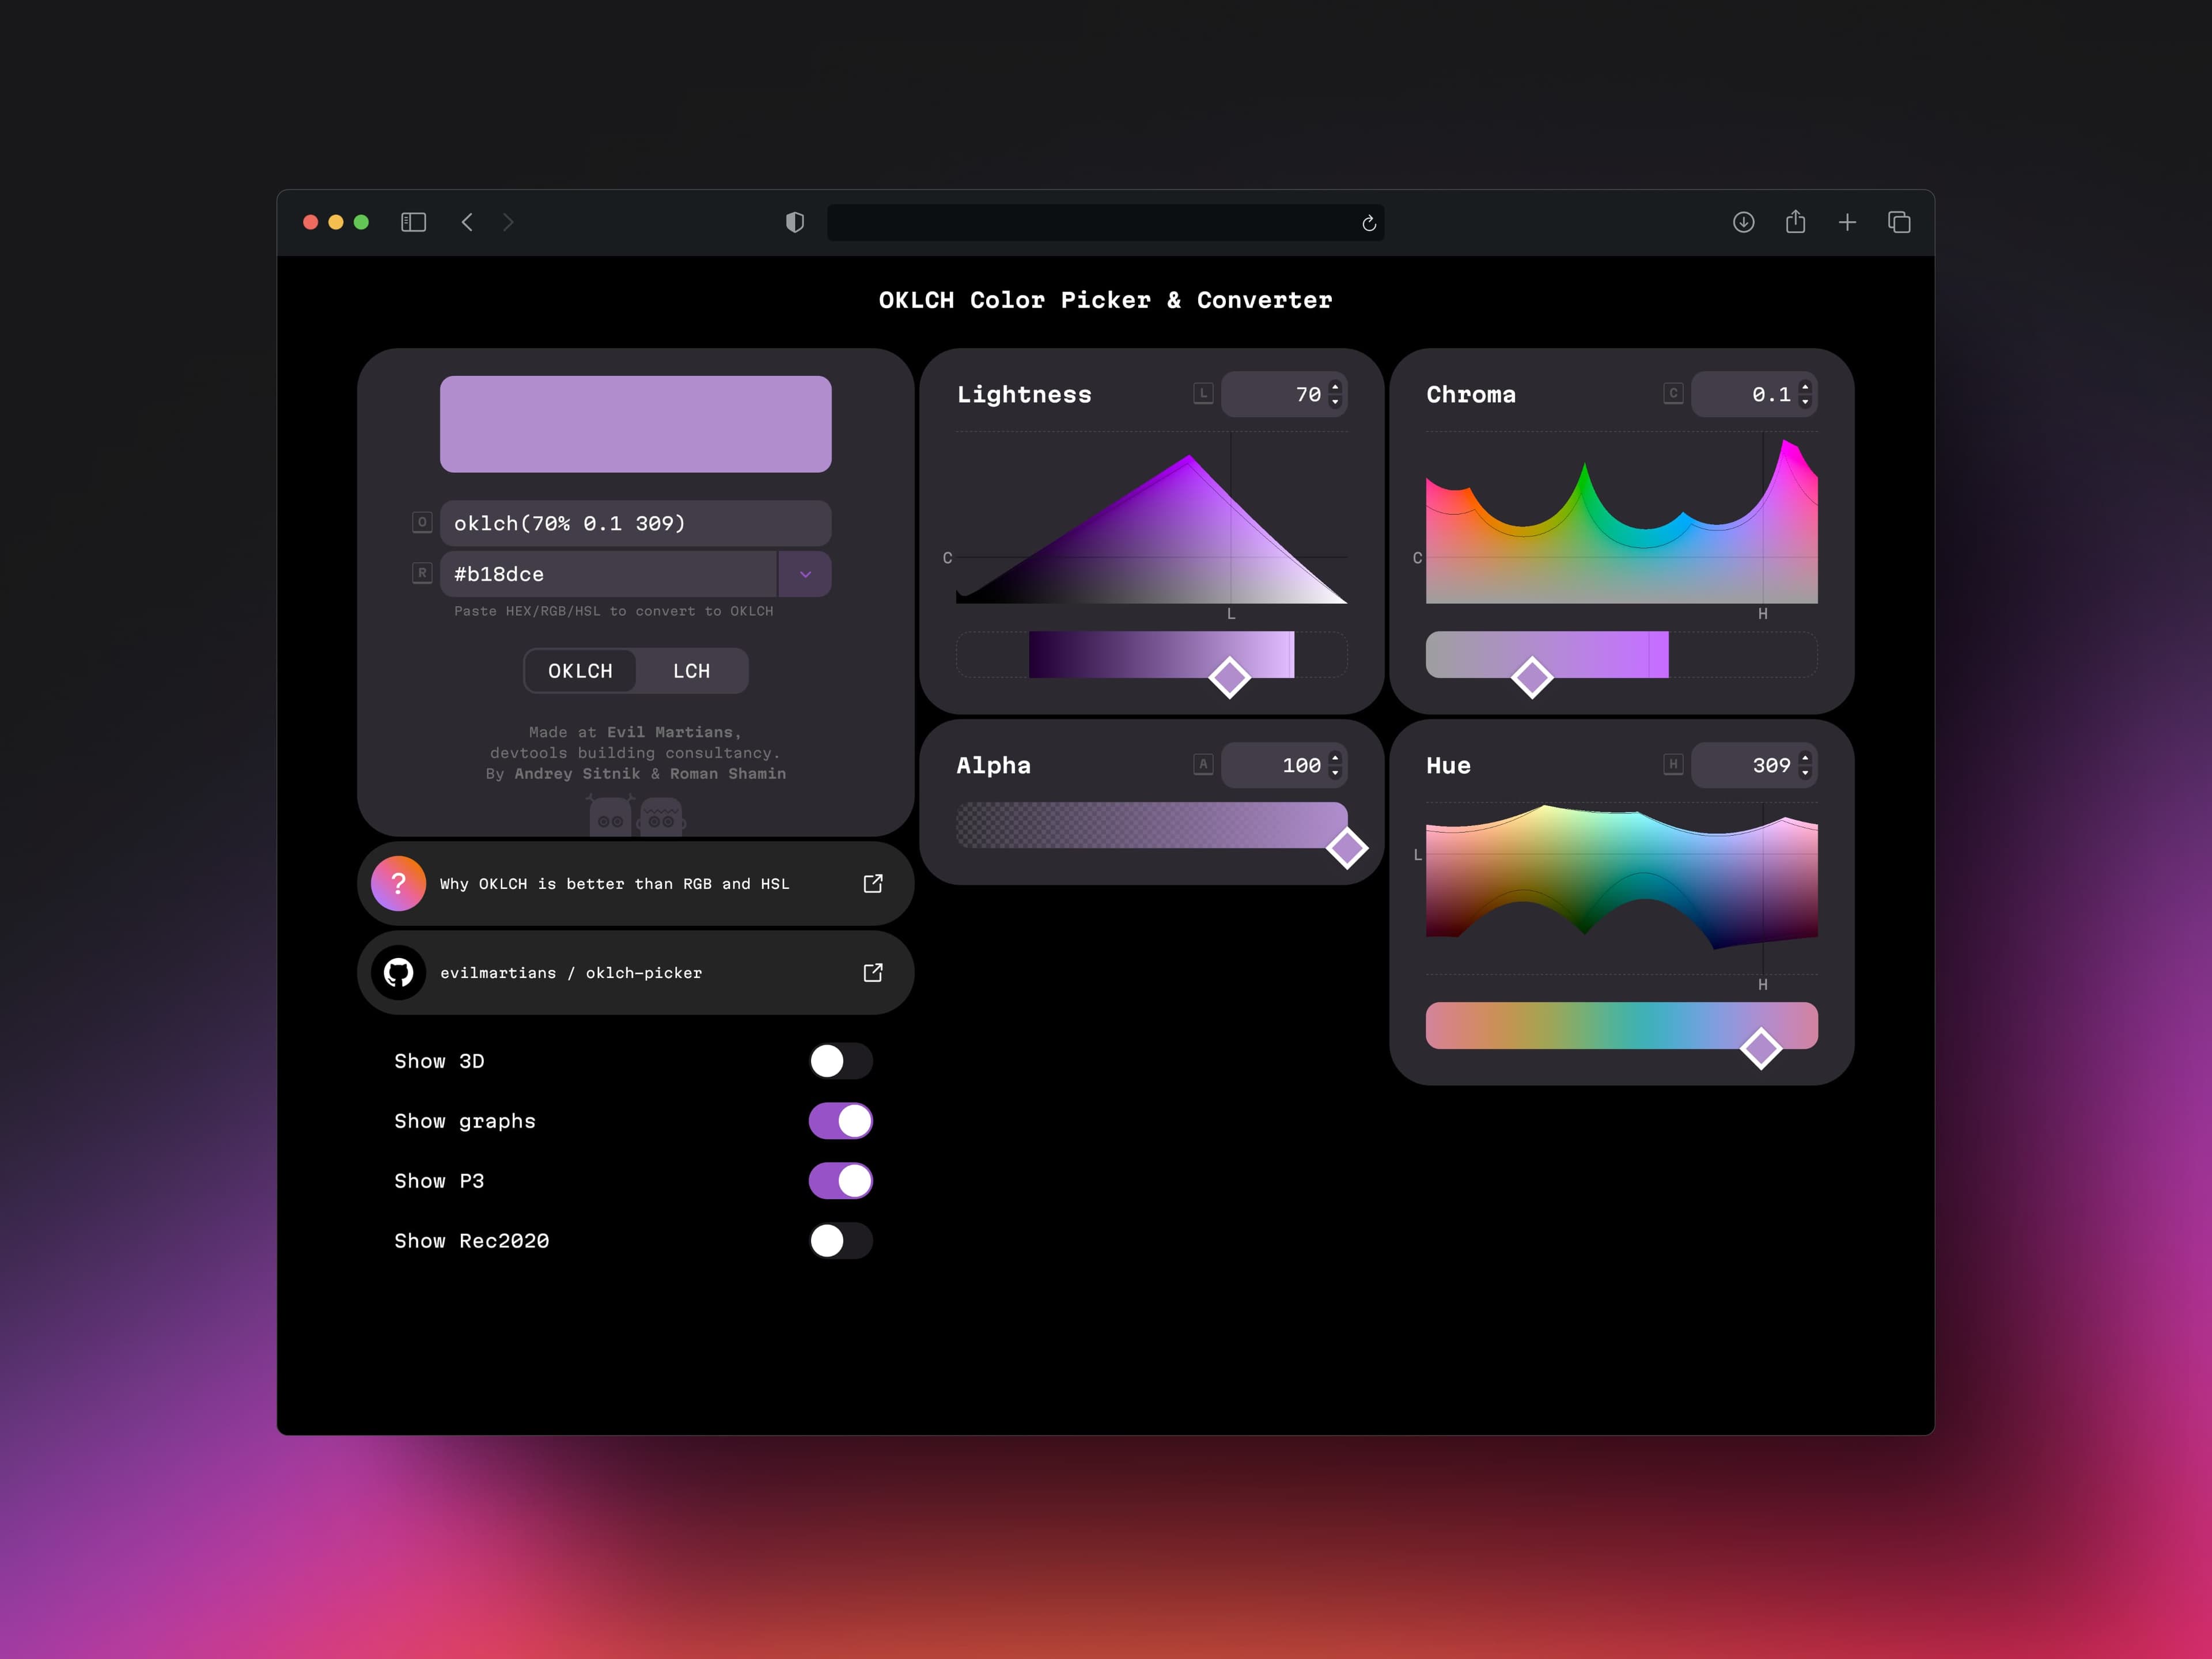The image size is (2212, 1659).
Task: Turn on Show Rec2020 switch
Action: pyautogui.click(x=840, y=1241)
